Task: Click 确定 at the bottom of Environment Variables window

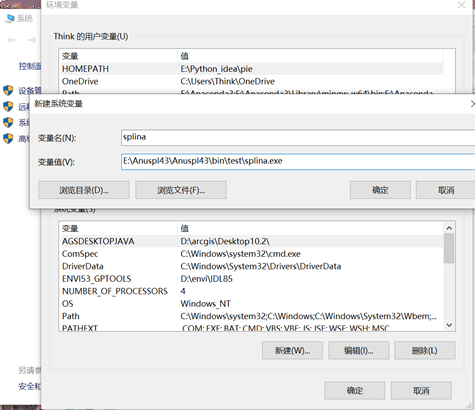Action: click(x=355, y=390)
